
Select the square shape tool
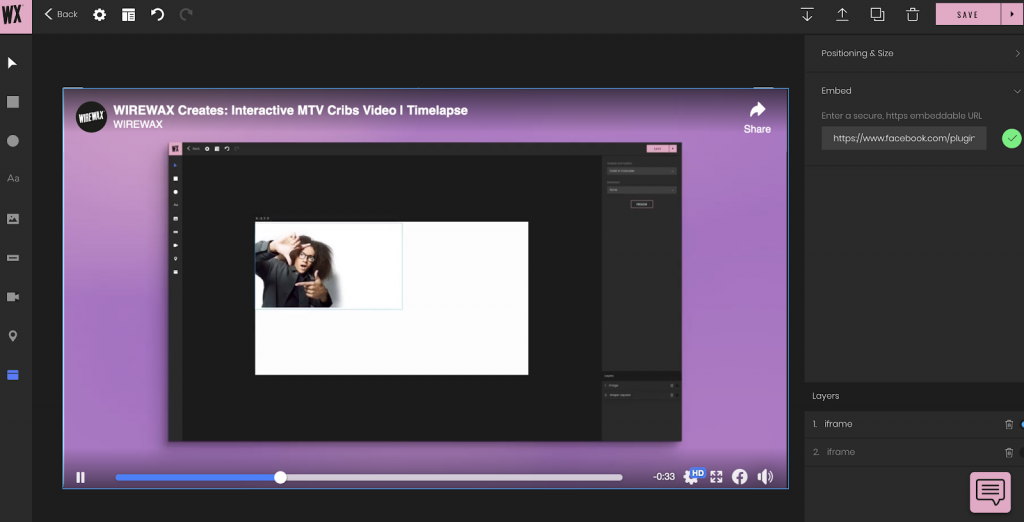(x=12, y=102)
